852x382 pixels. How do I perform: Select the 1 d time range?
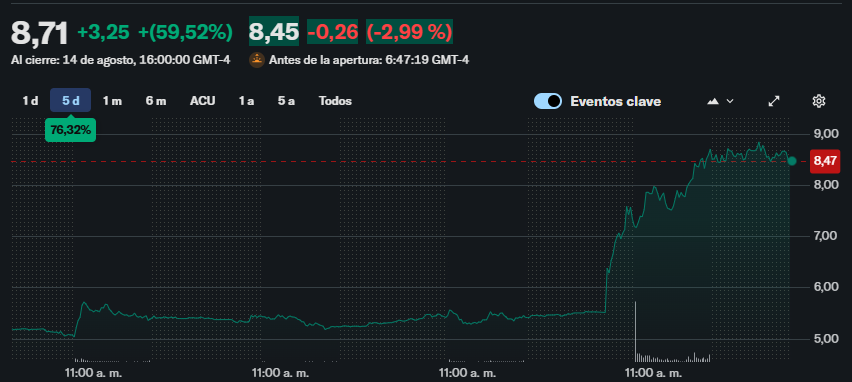click(30, 101)
